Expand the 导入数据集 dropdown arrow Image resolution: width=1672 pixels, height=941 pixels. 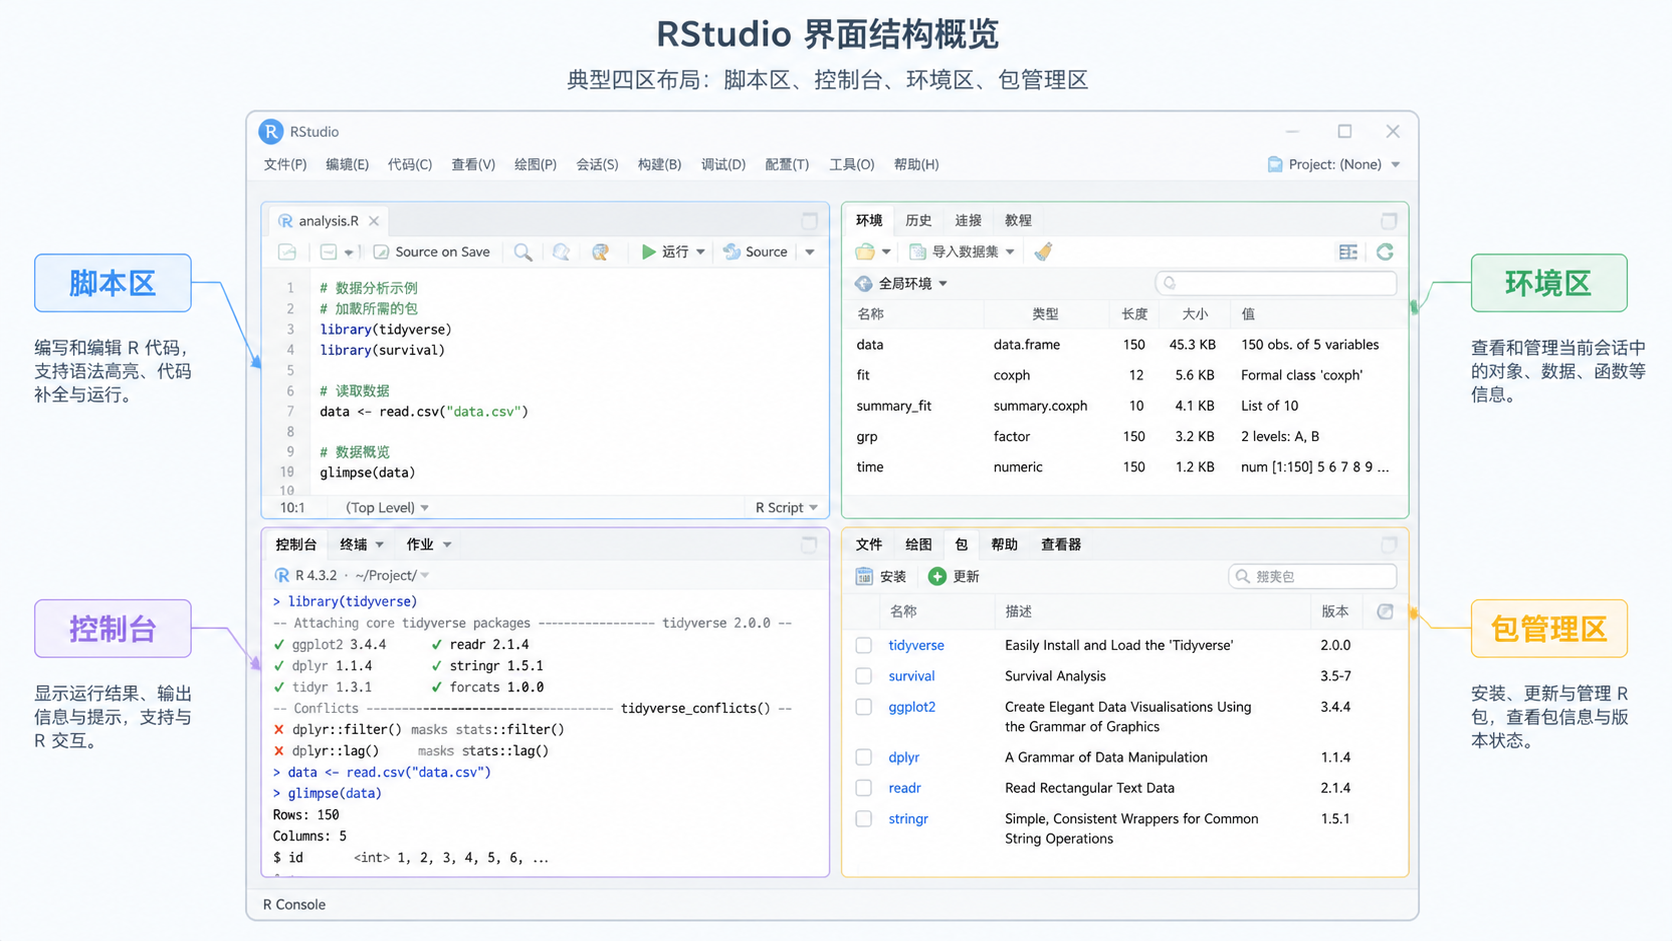tap(1010, 252)
